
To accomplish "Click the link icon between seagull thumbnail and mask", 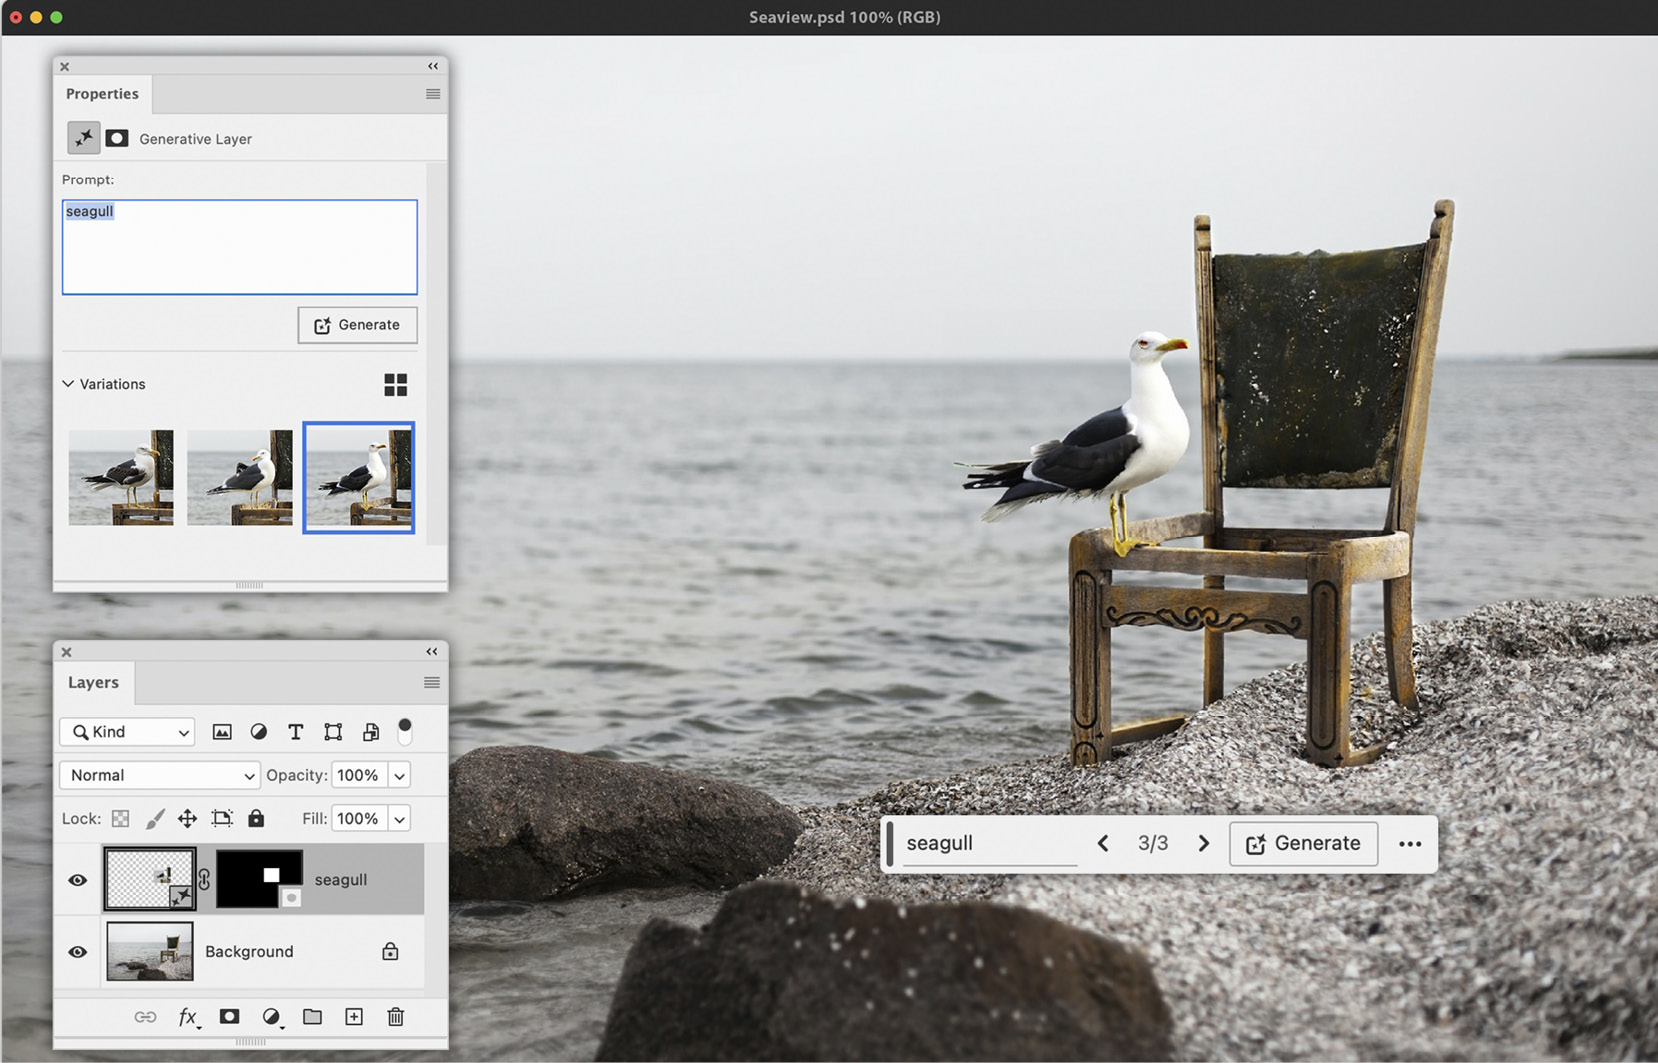I will point(204,880).
